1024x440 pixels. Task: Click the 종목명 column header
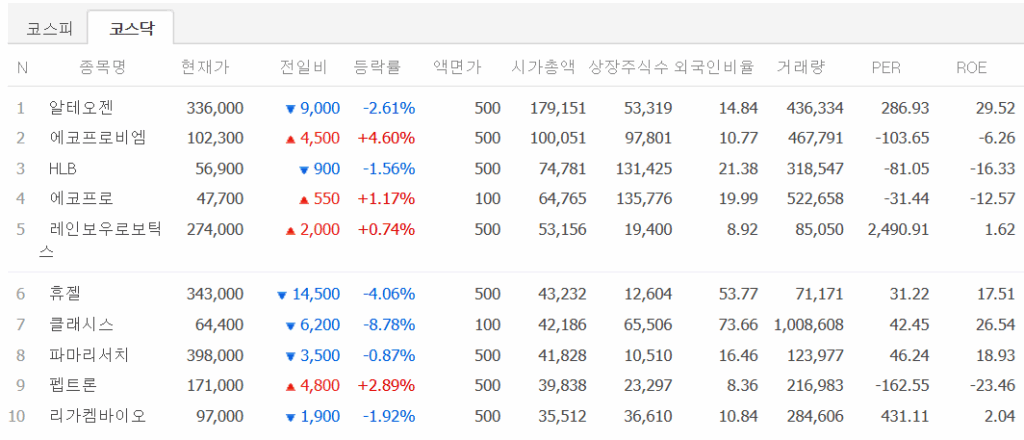tap(103, 67)
